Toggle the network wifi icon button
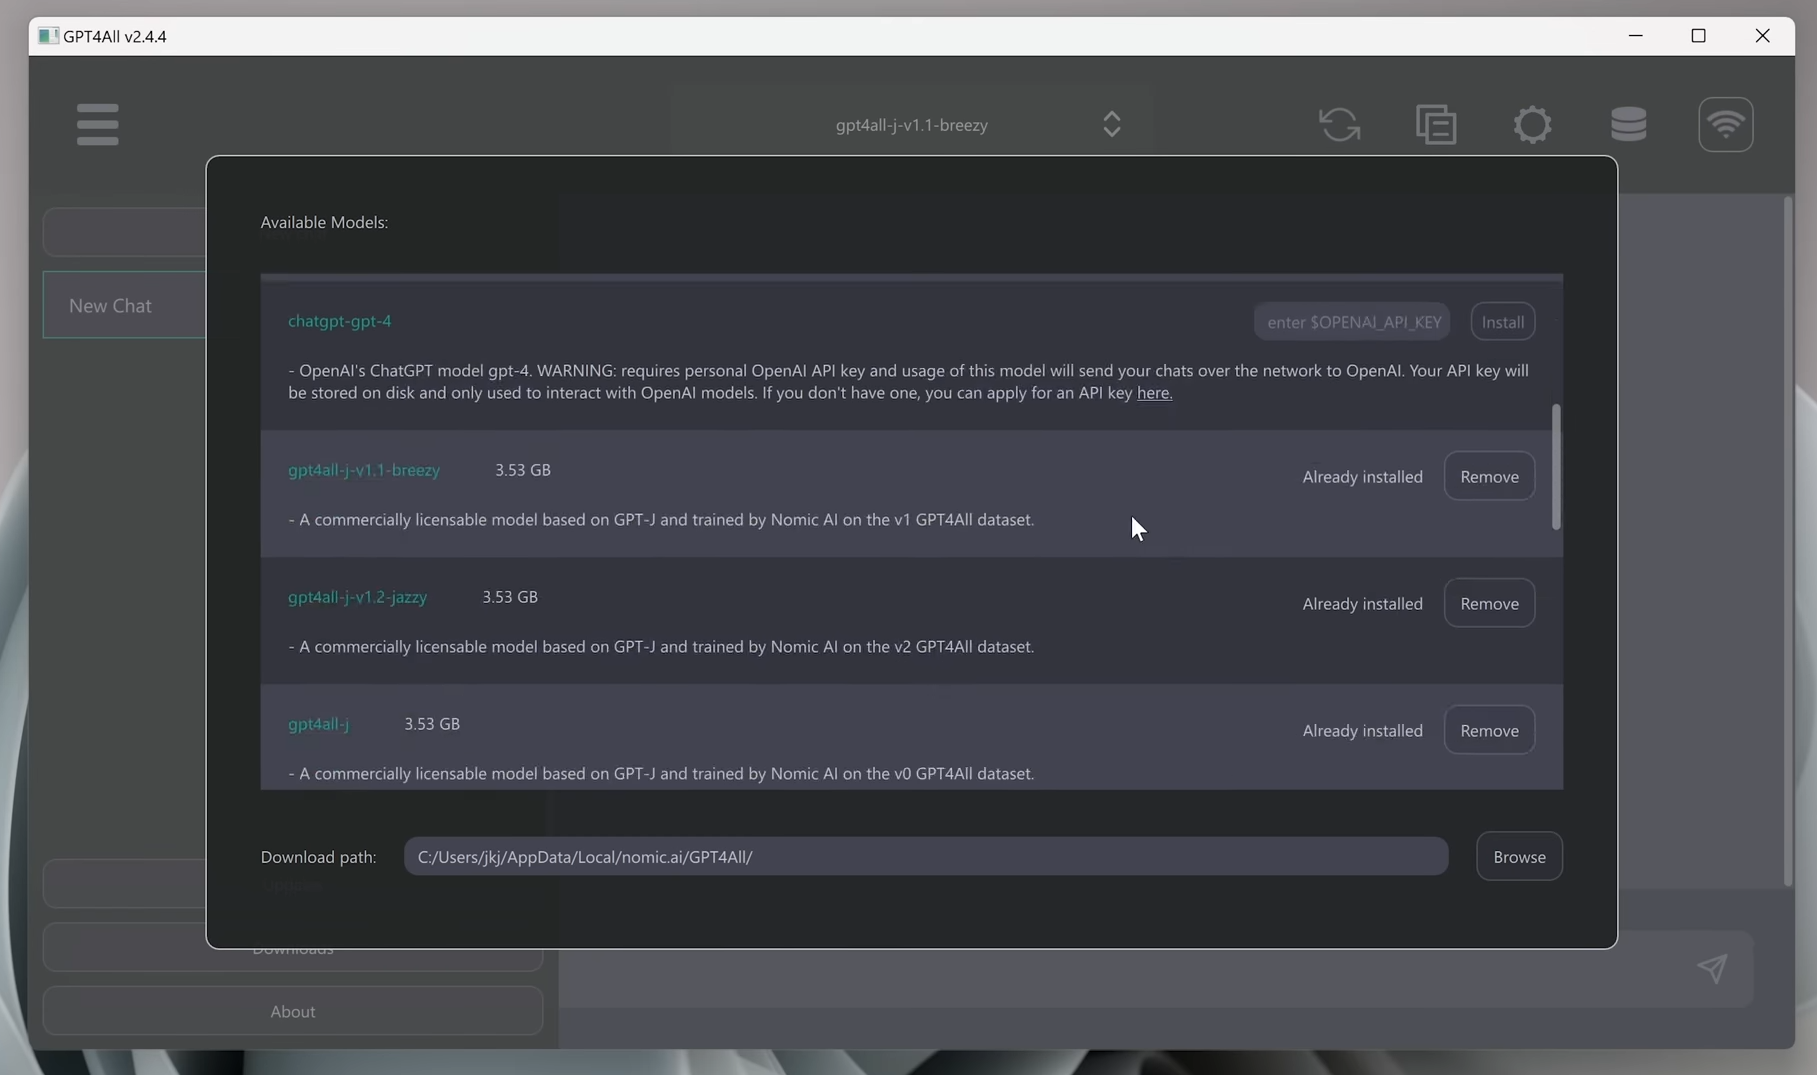Image resolution: width=1817 pixels, height=1075 pixels. click(x=1725, y=124)
